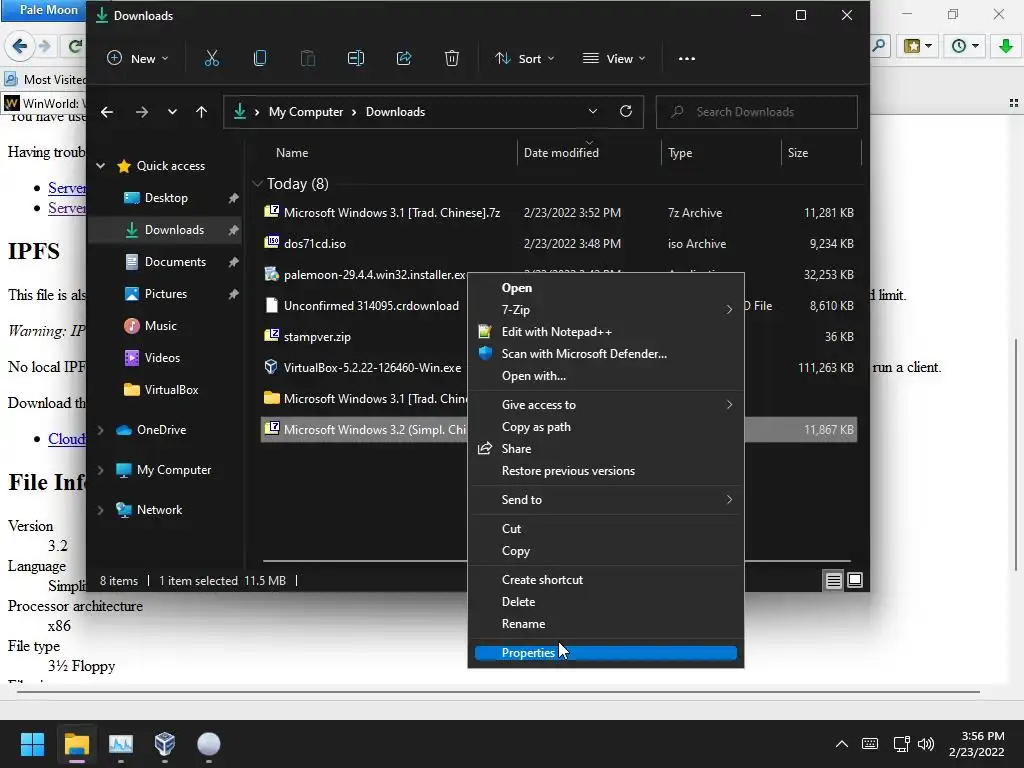1024x768 pixels.
Task: Click taskbar clock showing 3:56 PM
Action: pyautogui.click(x=977, y=744)
